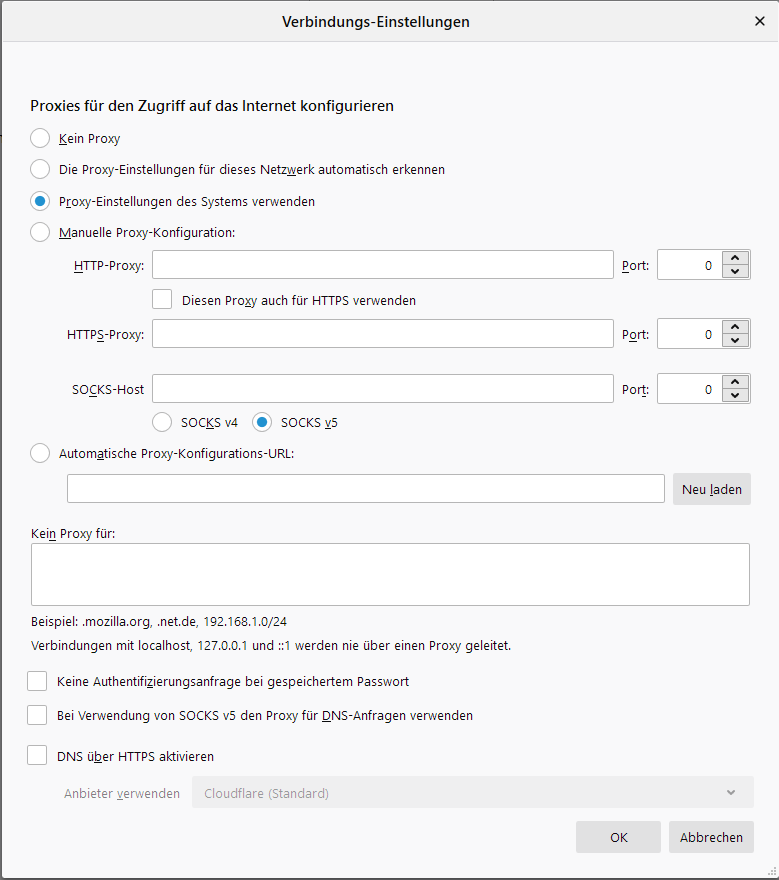Decrease HTTPS-Proxy port with down arrow

[736, 341]
